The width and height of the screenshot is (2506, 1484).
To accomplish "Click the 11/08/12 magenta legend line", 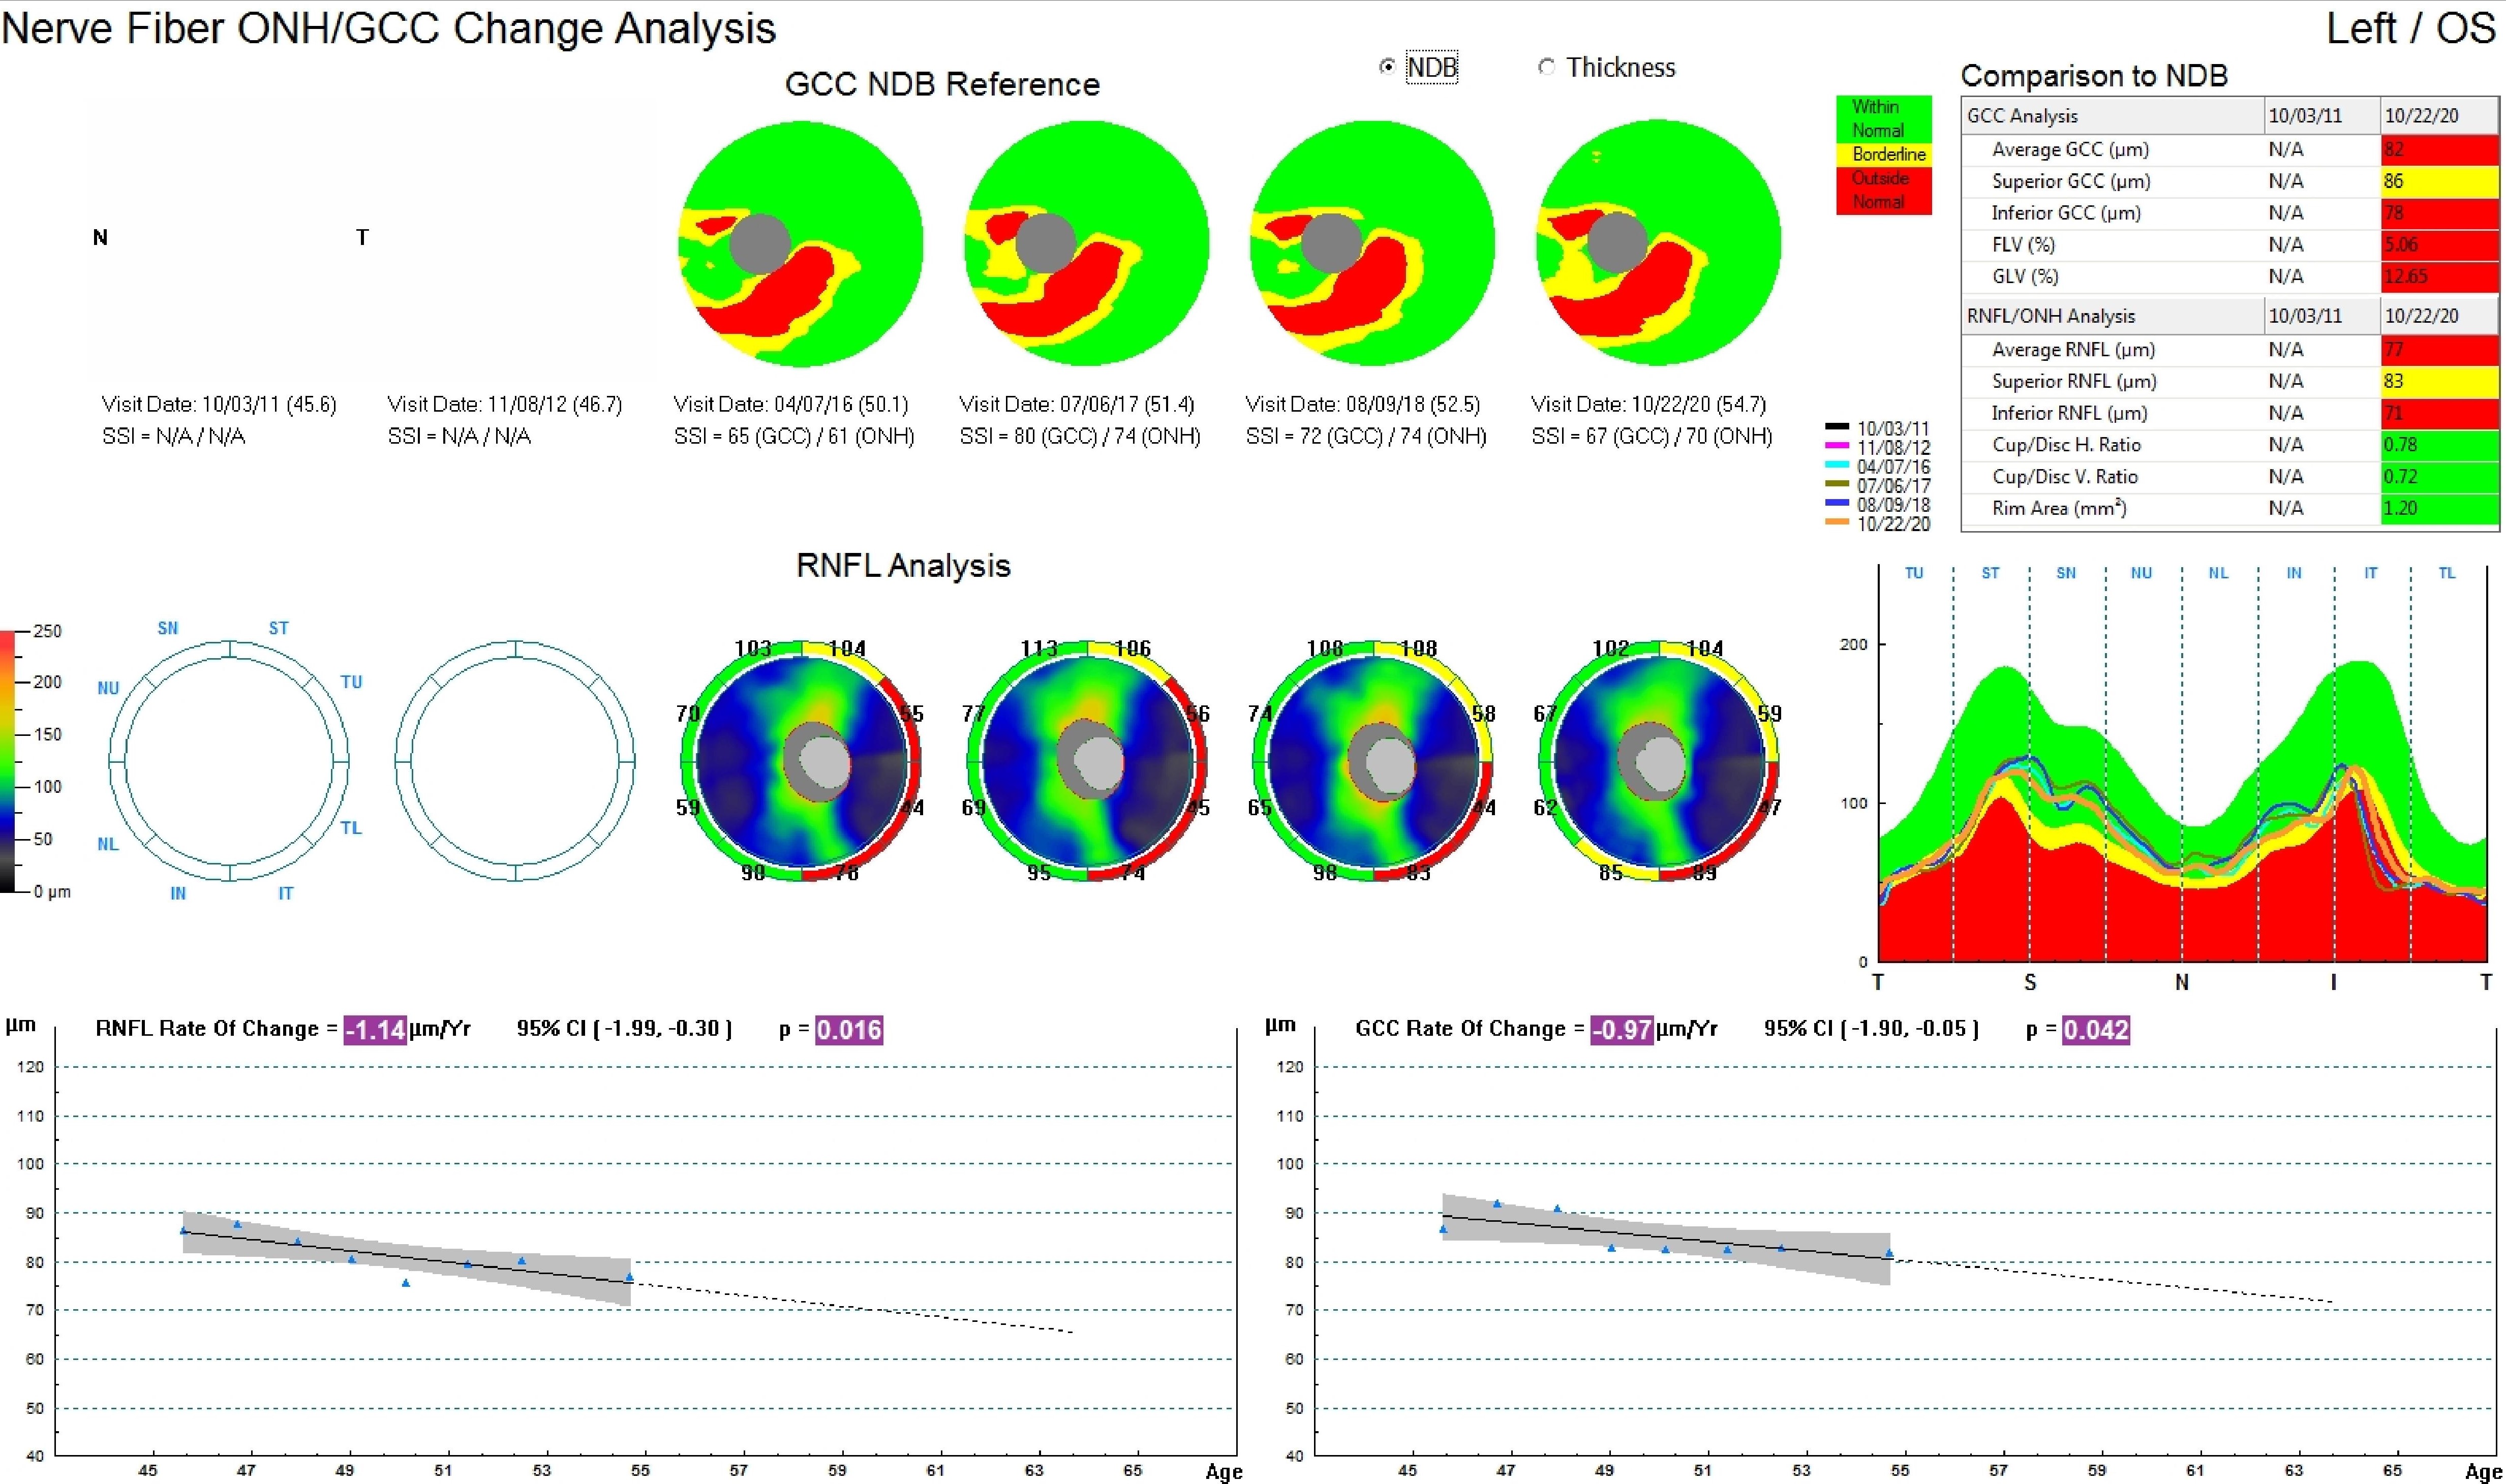I will pyautogui.click(x=1837, y=446).
